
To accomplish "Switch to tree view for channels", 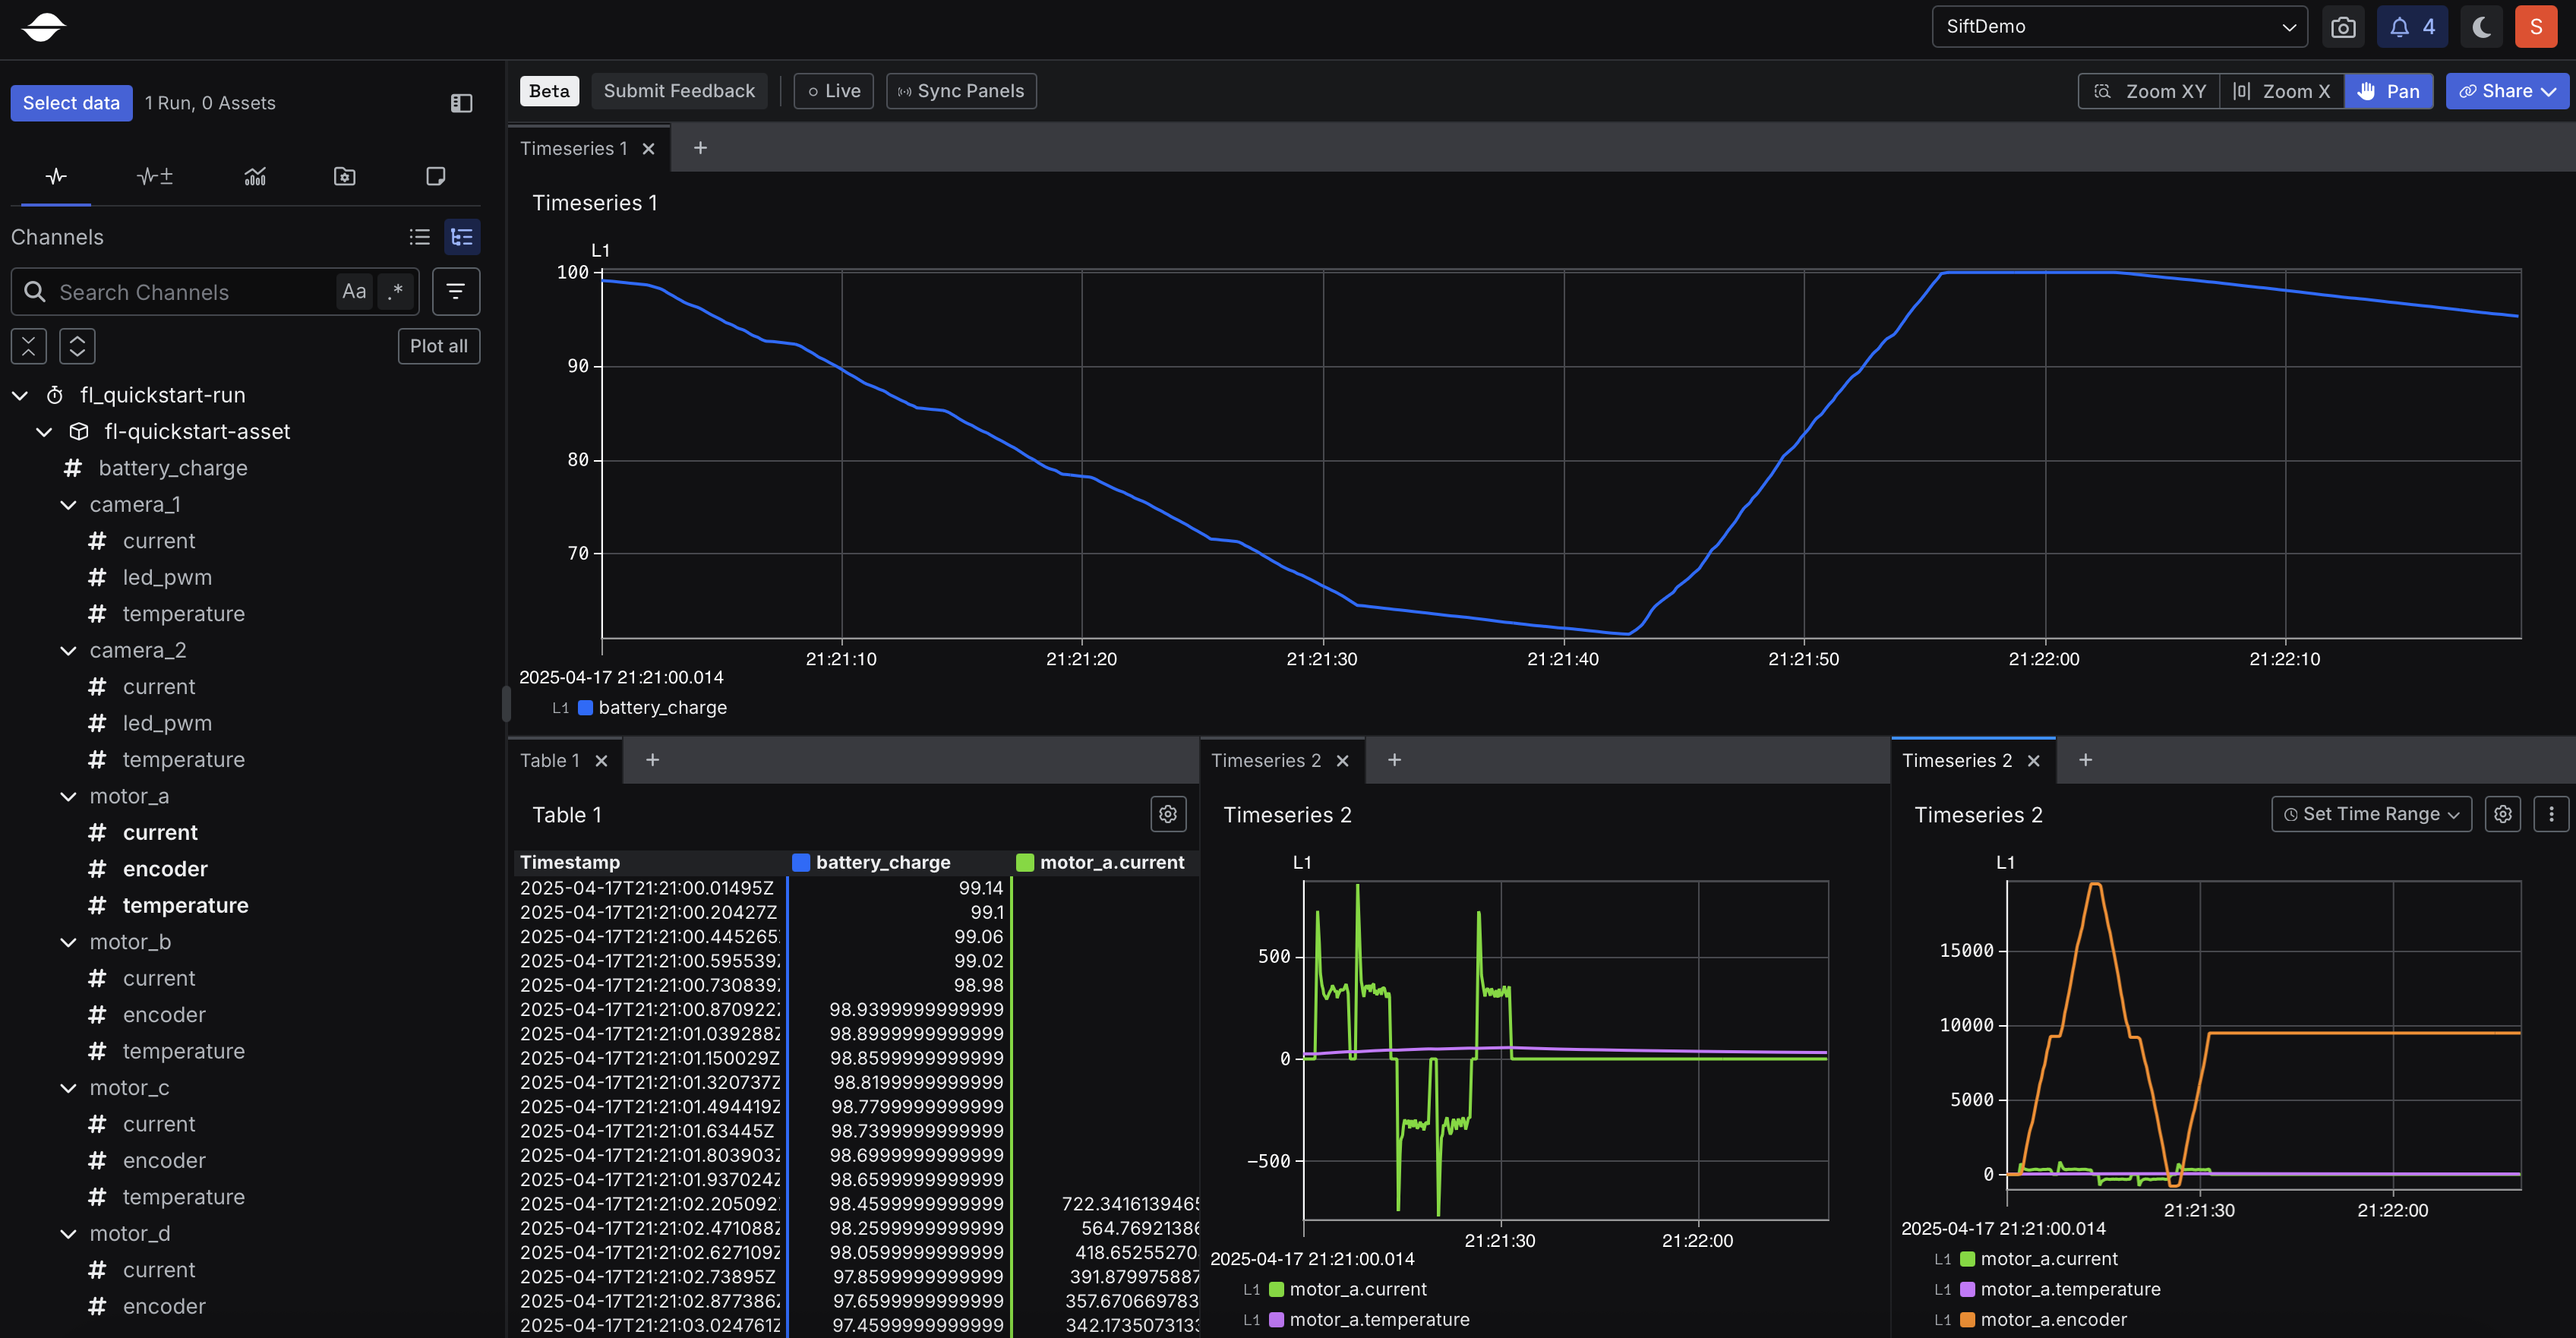I will click(x=462, y=237).
